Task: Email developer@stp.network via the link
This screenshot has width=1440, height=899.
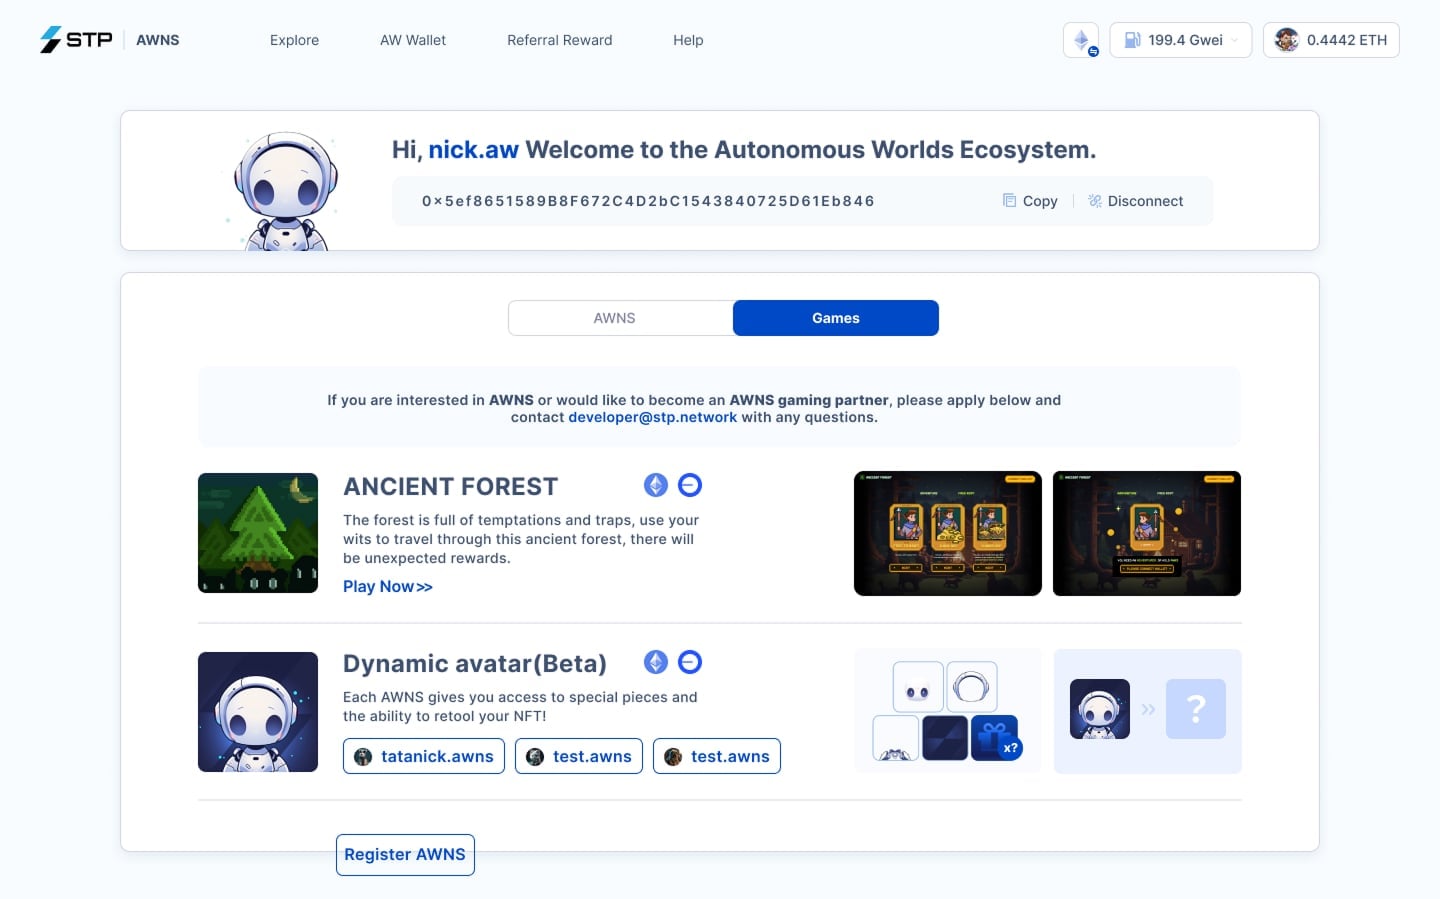Action: [x=652, y=417]
